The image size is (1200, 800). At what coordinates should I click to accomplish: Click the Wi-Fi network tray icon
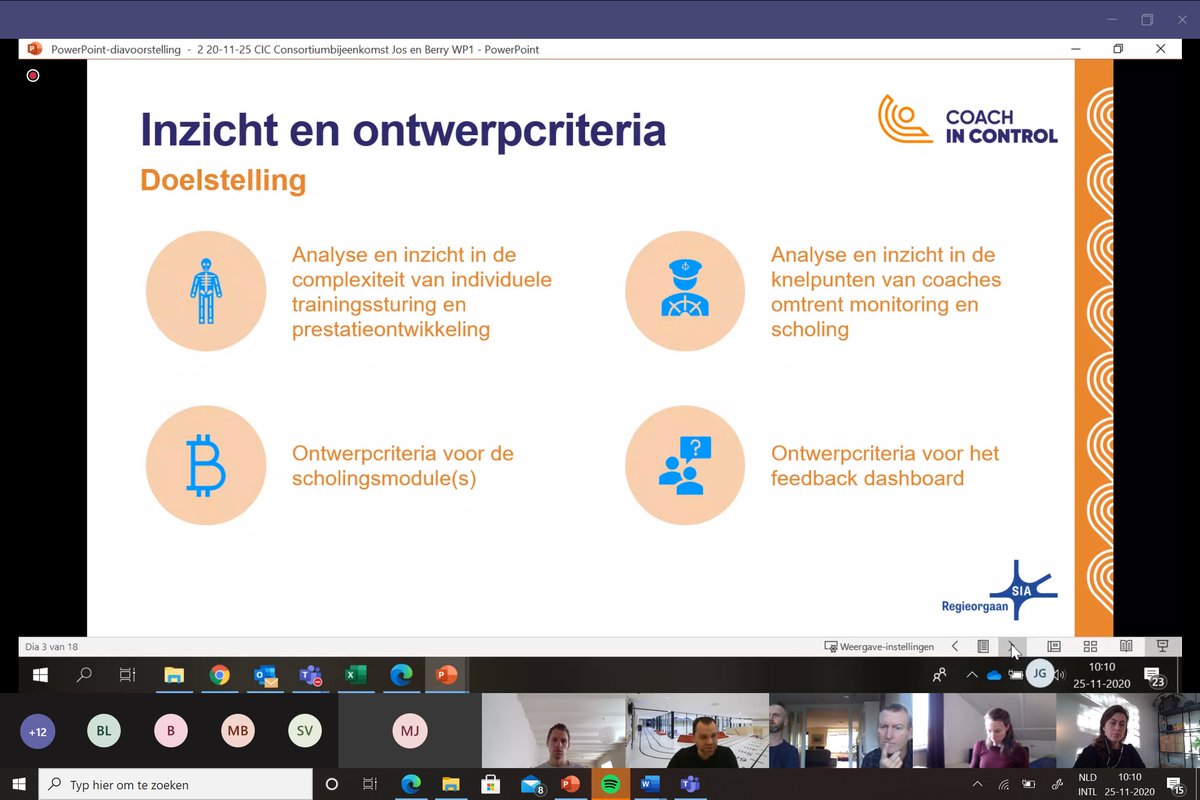pos(1004,784)
